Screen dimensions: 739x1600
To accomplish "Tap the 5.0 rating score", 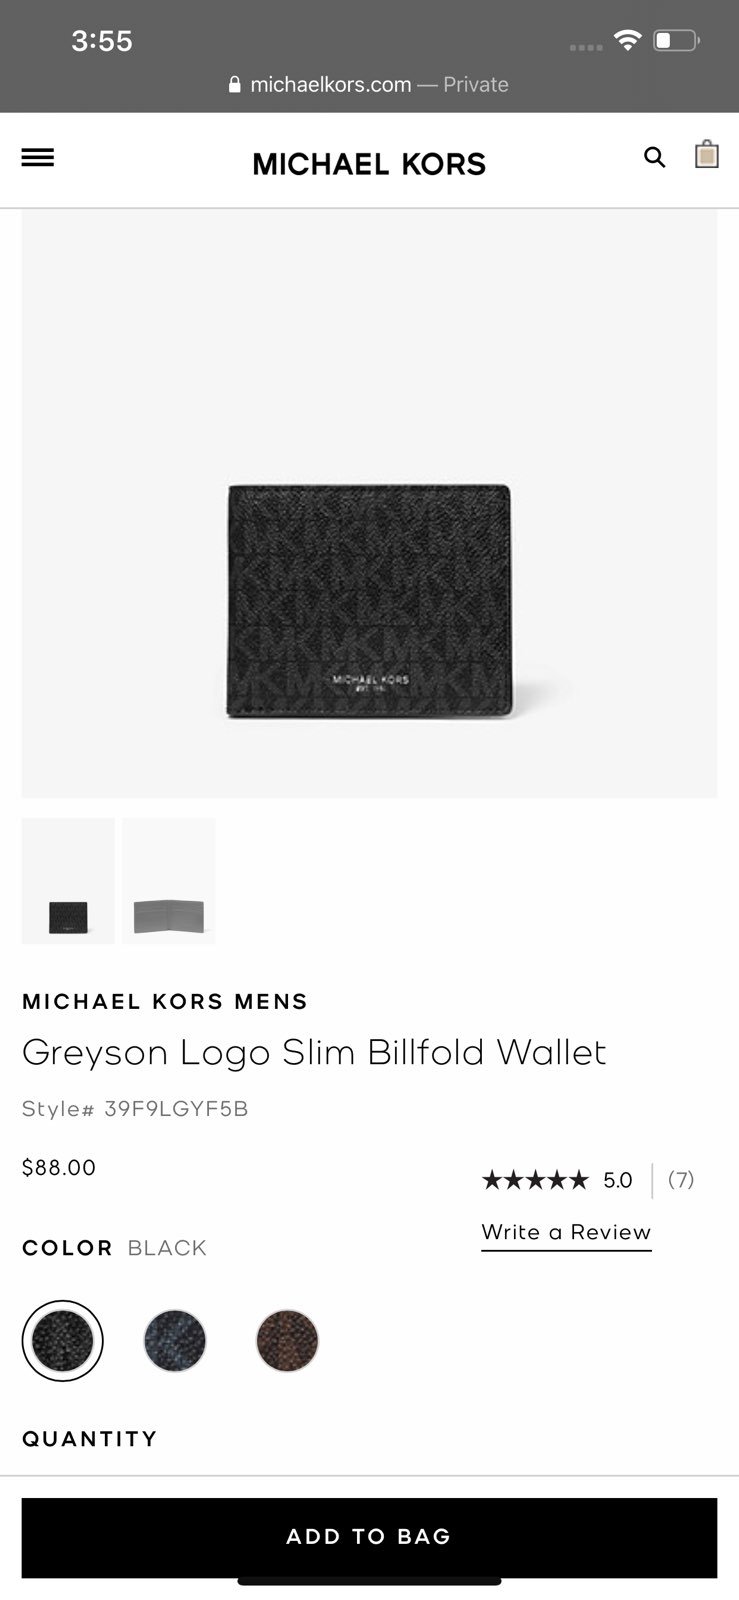I will pos(618,1180).
